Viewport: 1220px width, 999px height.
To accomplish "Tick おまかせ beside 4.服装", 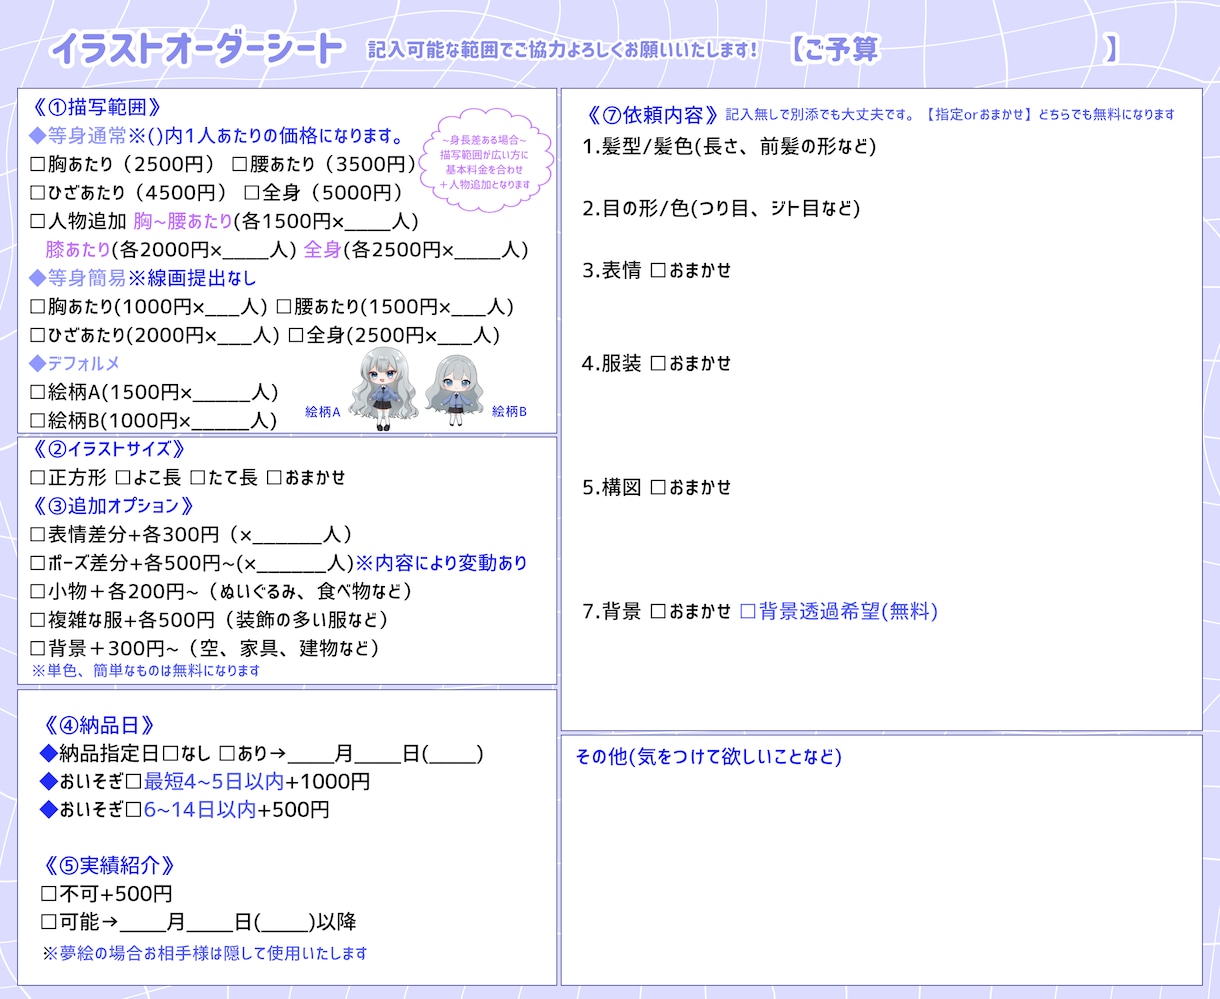I will coord(658,363).
